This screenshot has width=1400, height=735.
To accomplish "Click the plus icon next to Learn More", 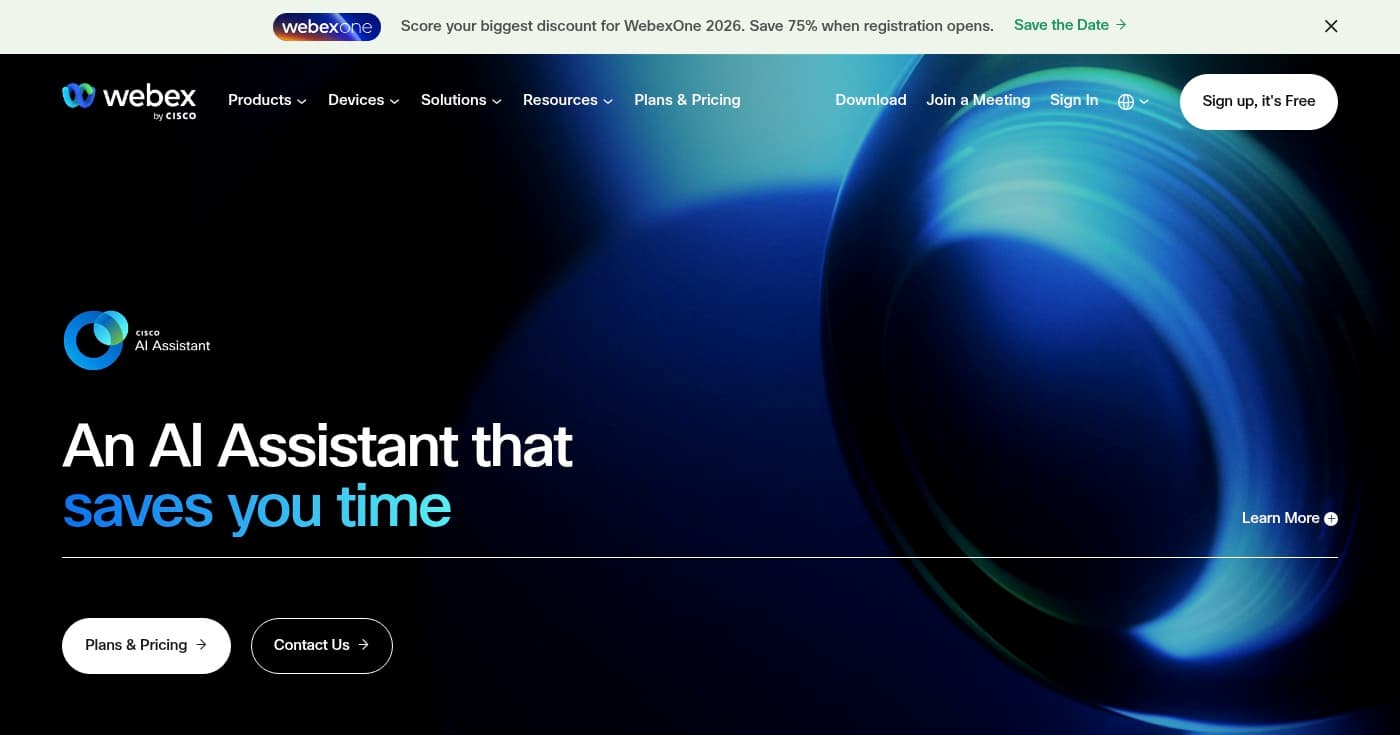I will (1331, 518).
